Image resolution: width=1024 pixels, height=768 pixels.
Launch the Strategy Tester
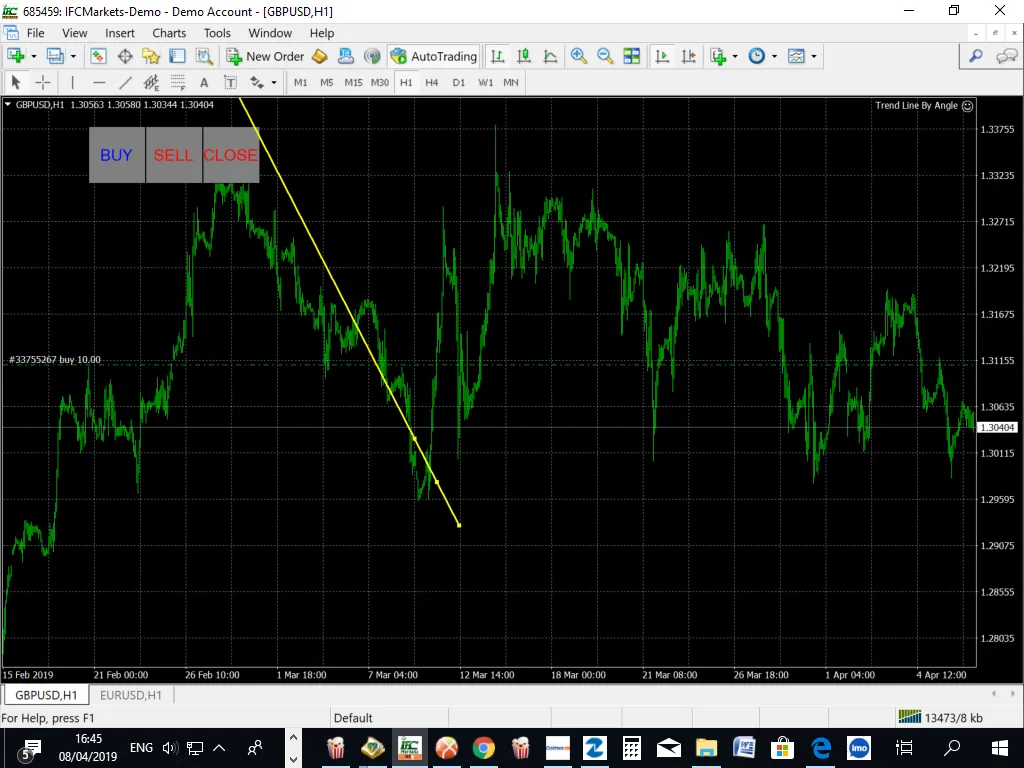pyautogui.click(x=203, y=56)
